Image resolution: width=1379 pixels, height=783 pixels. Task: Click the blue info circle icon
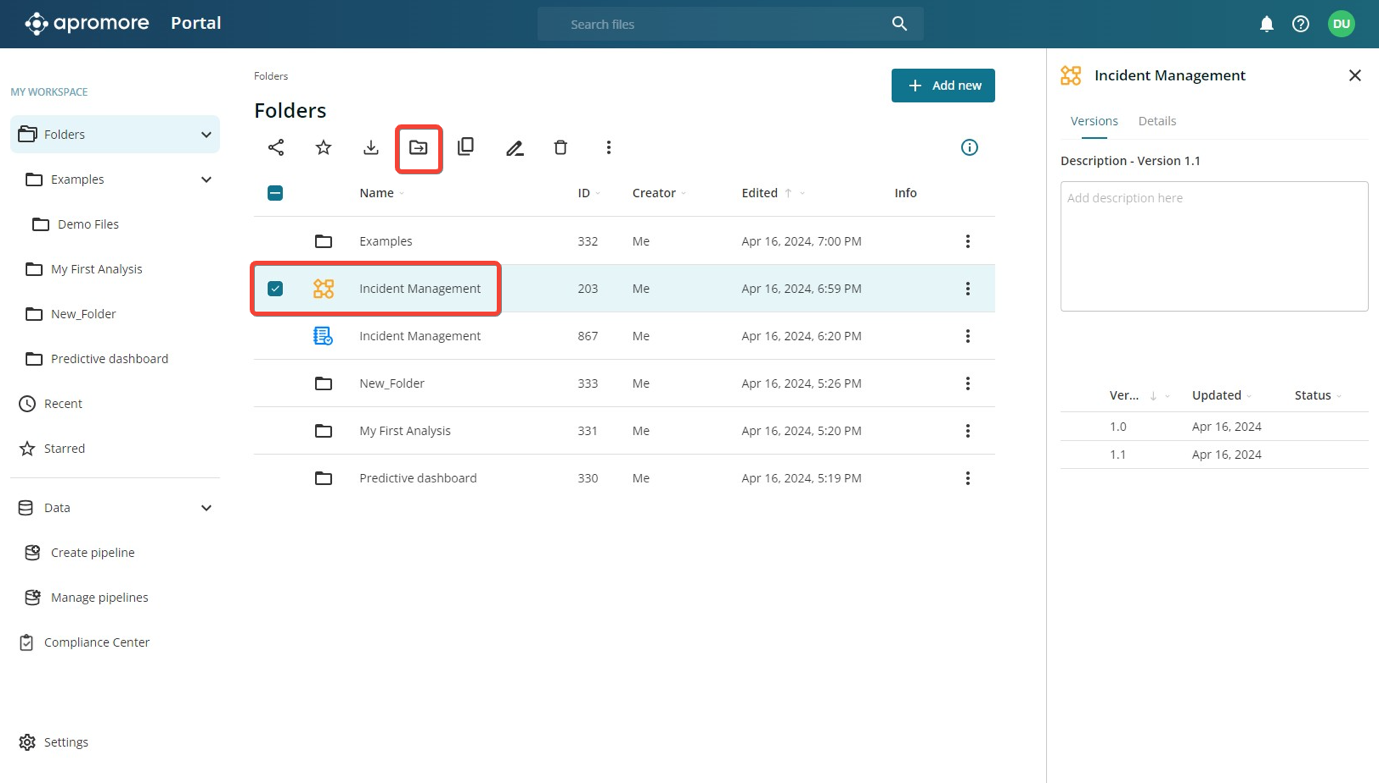[x=969, y=148]
